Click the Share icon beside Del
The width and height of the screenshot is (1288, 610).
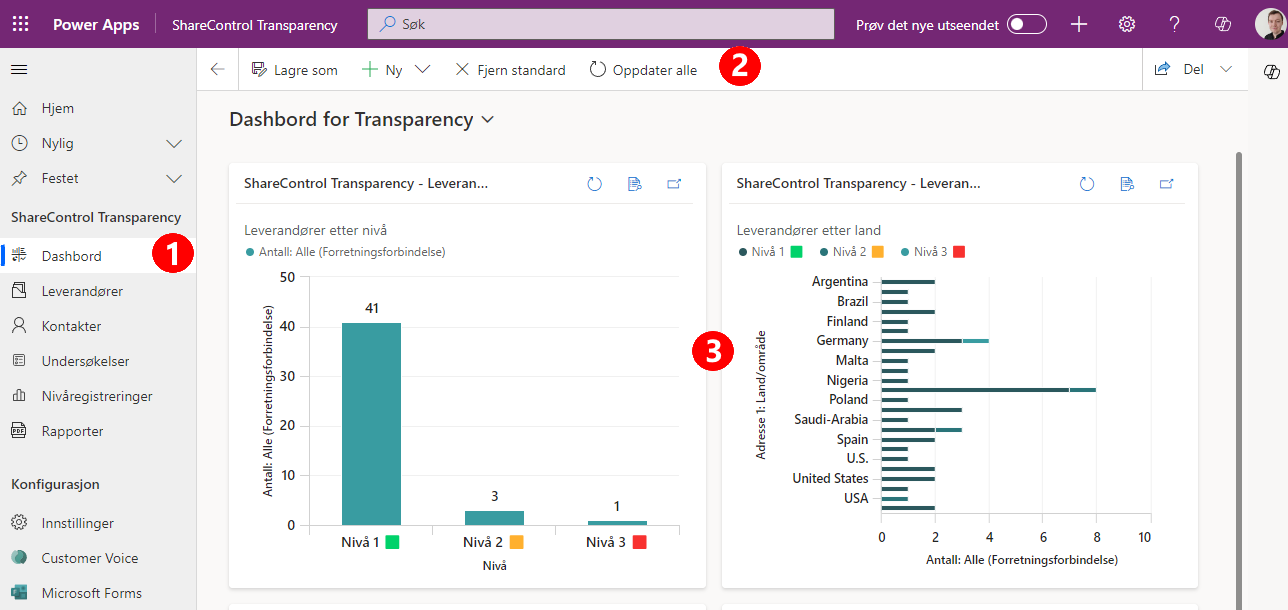1162,70
